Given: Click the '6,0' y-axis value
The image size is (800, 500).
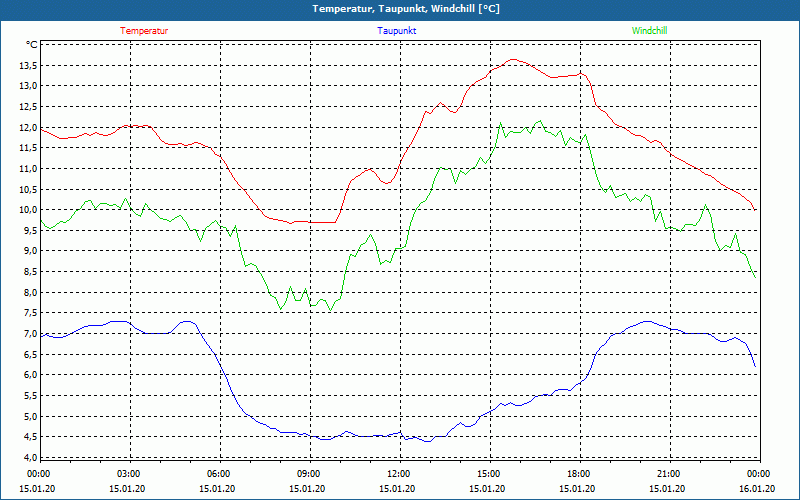Looking at the screenshot, I should (31, 374).
